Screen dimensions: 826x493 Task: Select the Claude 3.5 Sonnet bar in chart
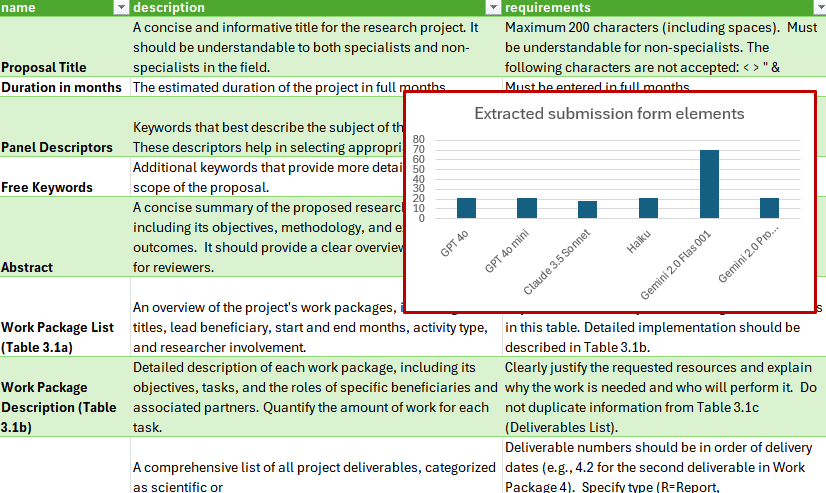point(587,210)
